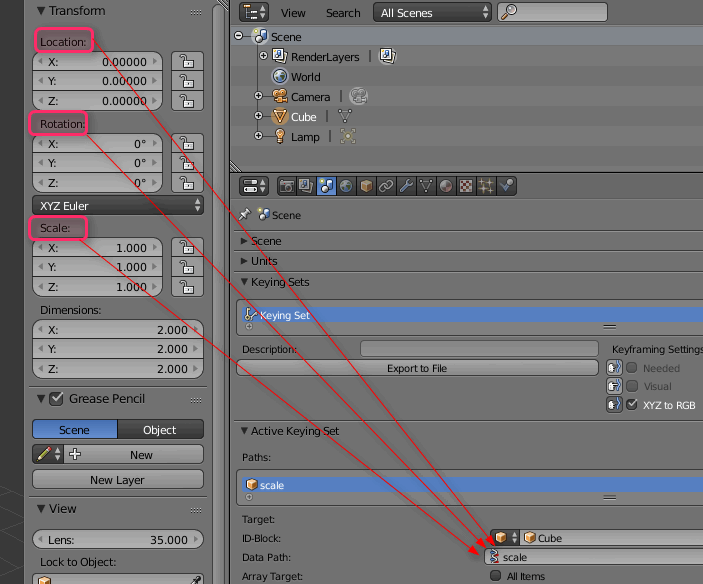
Task: Collapse the Keying Sets panel
Action: click(x=244, y=281)
